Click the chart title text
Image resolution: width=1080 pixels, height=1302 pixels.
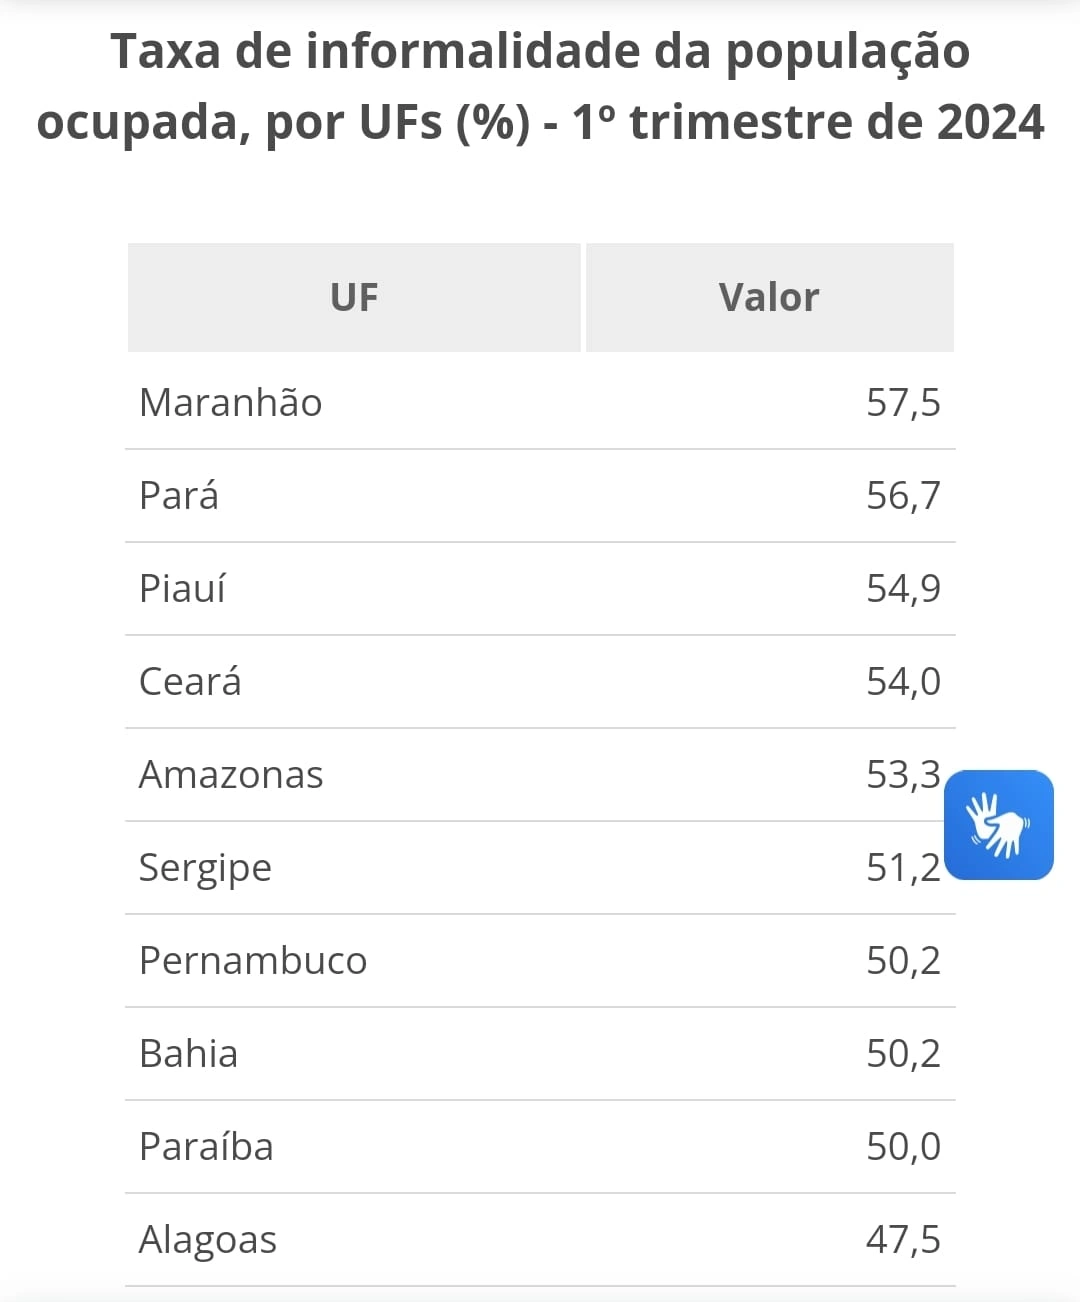(x=540, y=86)
